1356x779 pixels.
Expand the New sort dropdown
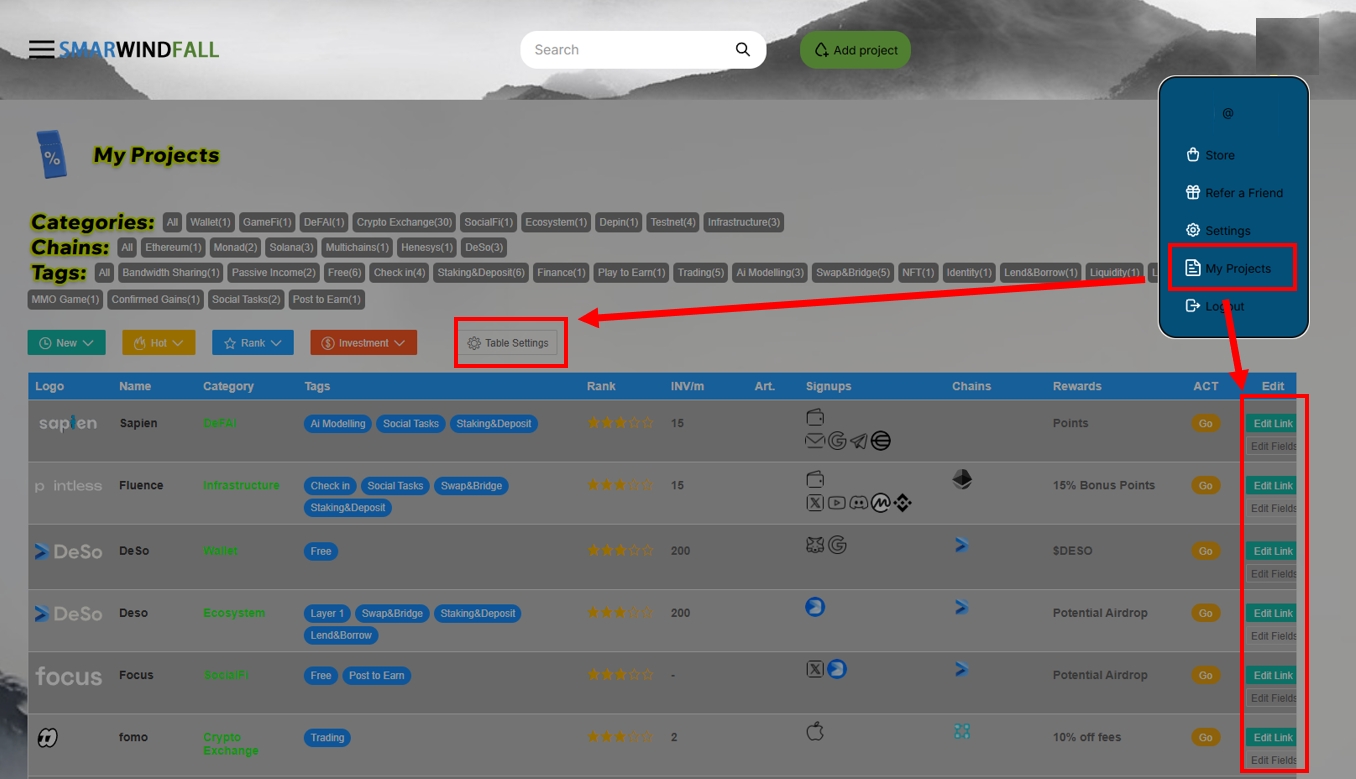tap(67, 343)
